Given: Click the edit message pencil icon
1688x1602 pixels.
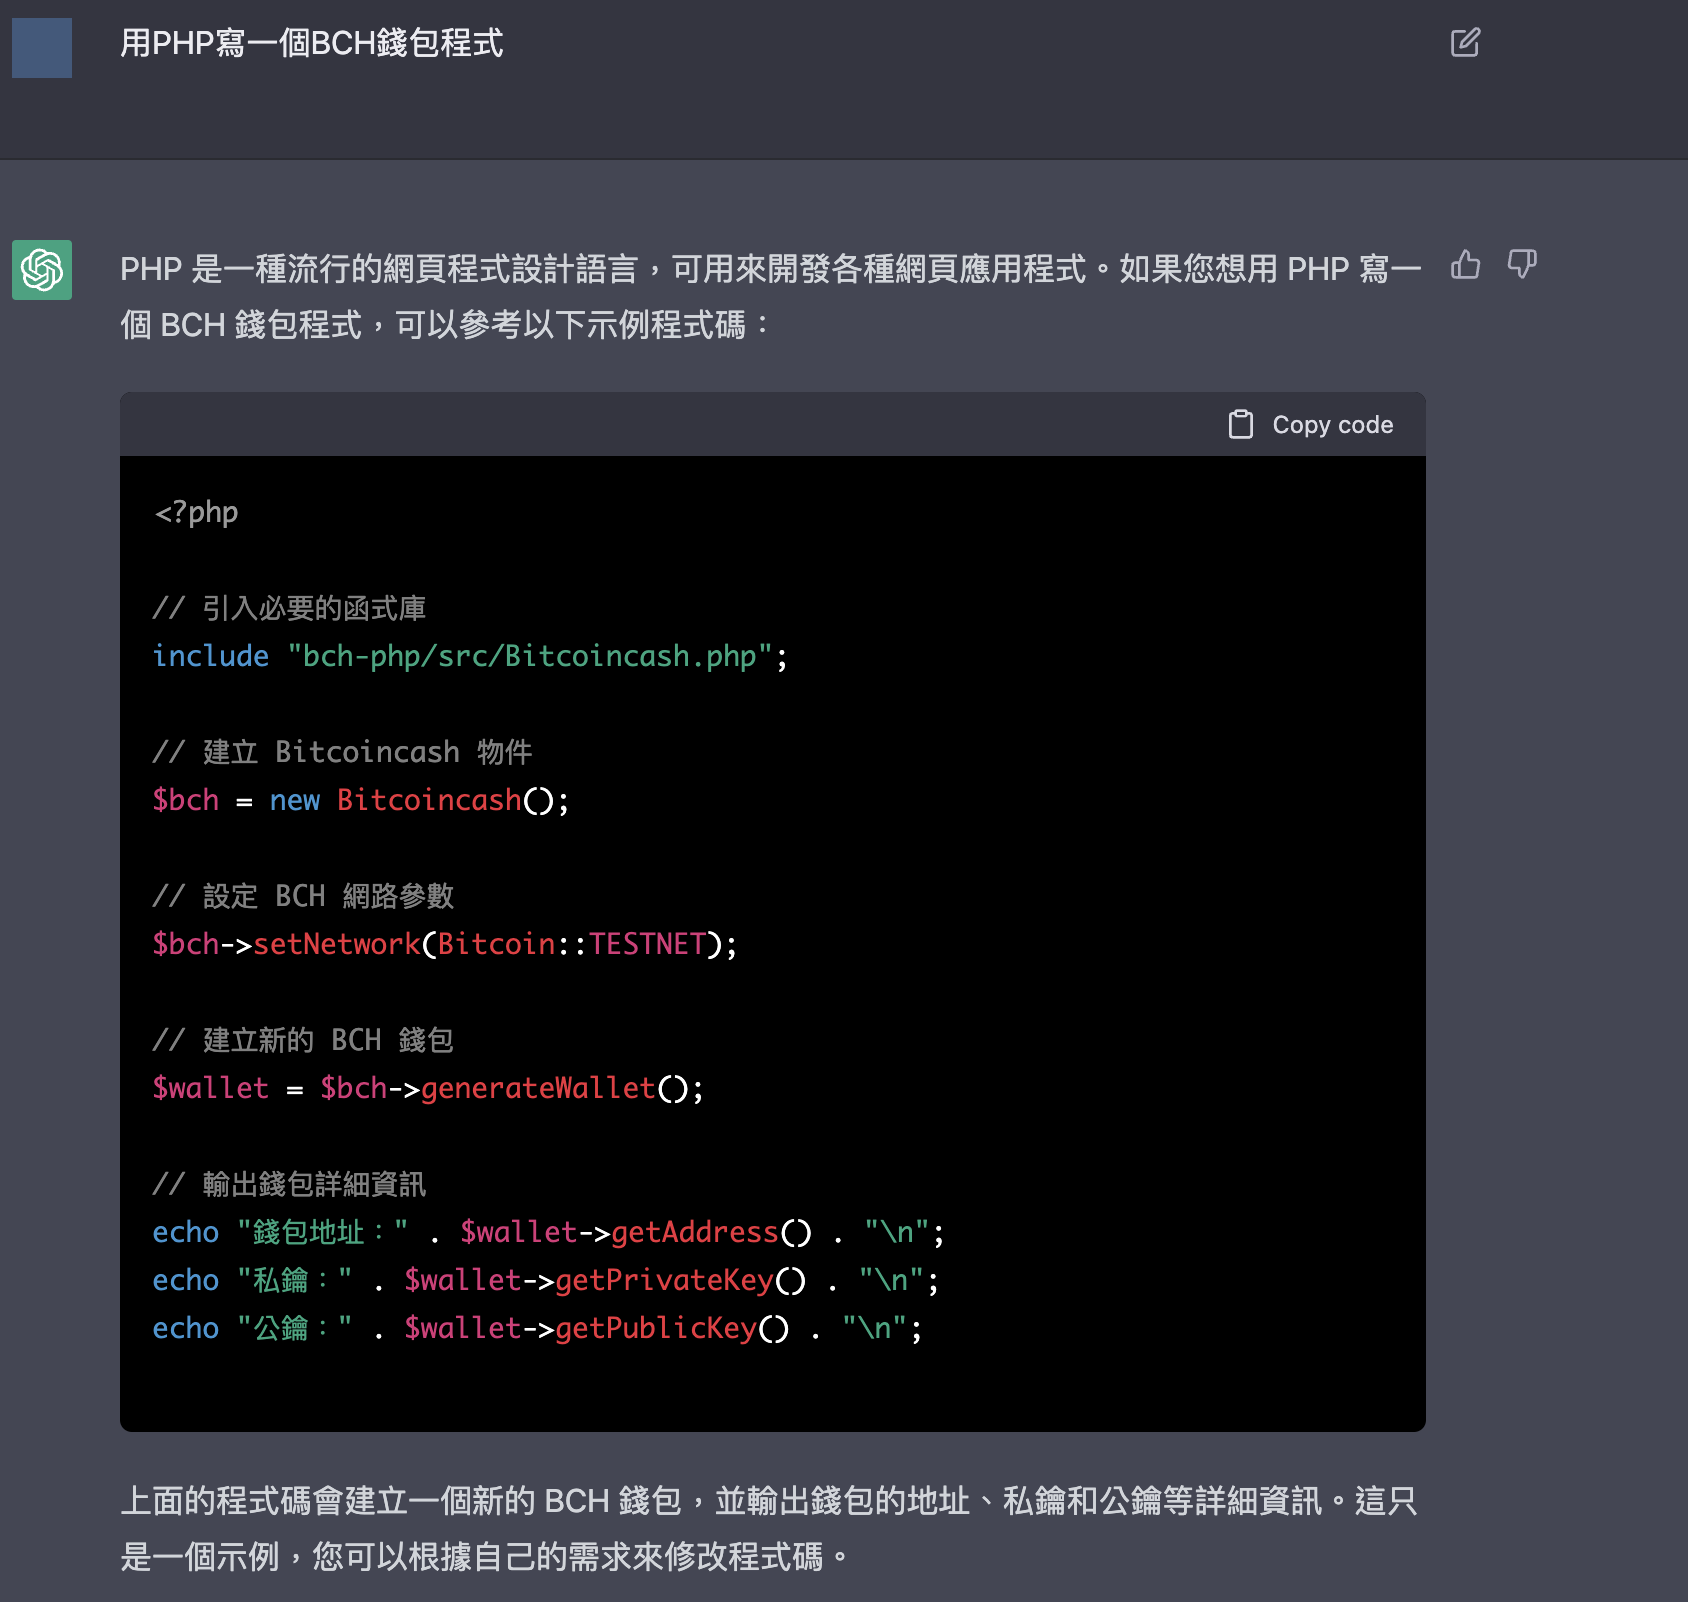Looking at the screenshot, I should coord(1465,43).
